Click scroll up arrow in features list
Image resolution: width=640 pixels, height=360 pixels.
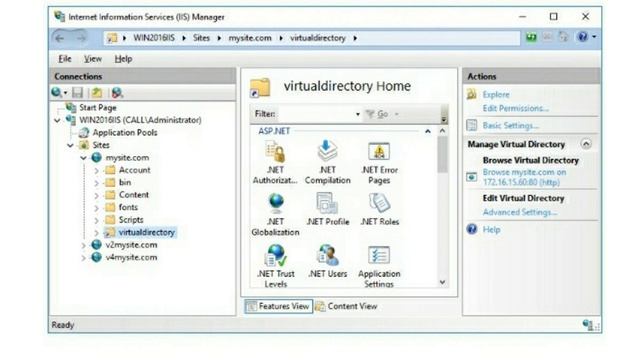point(442,131)
